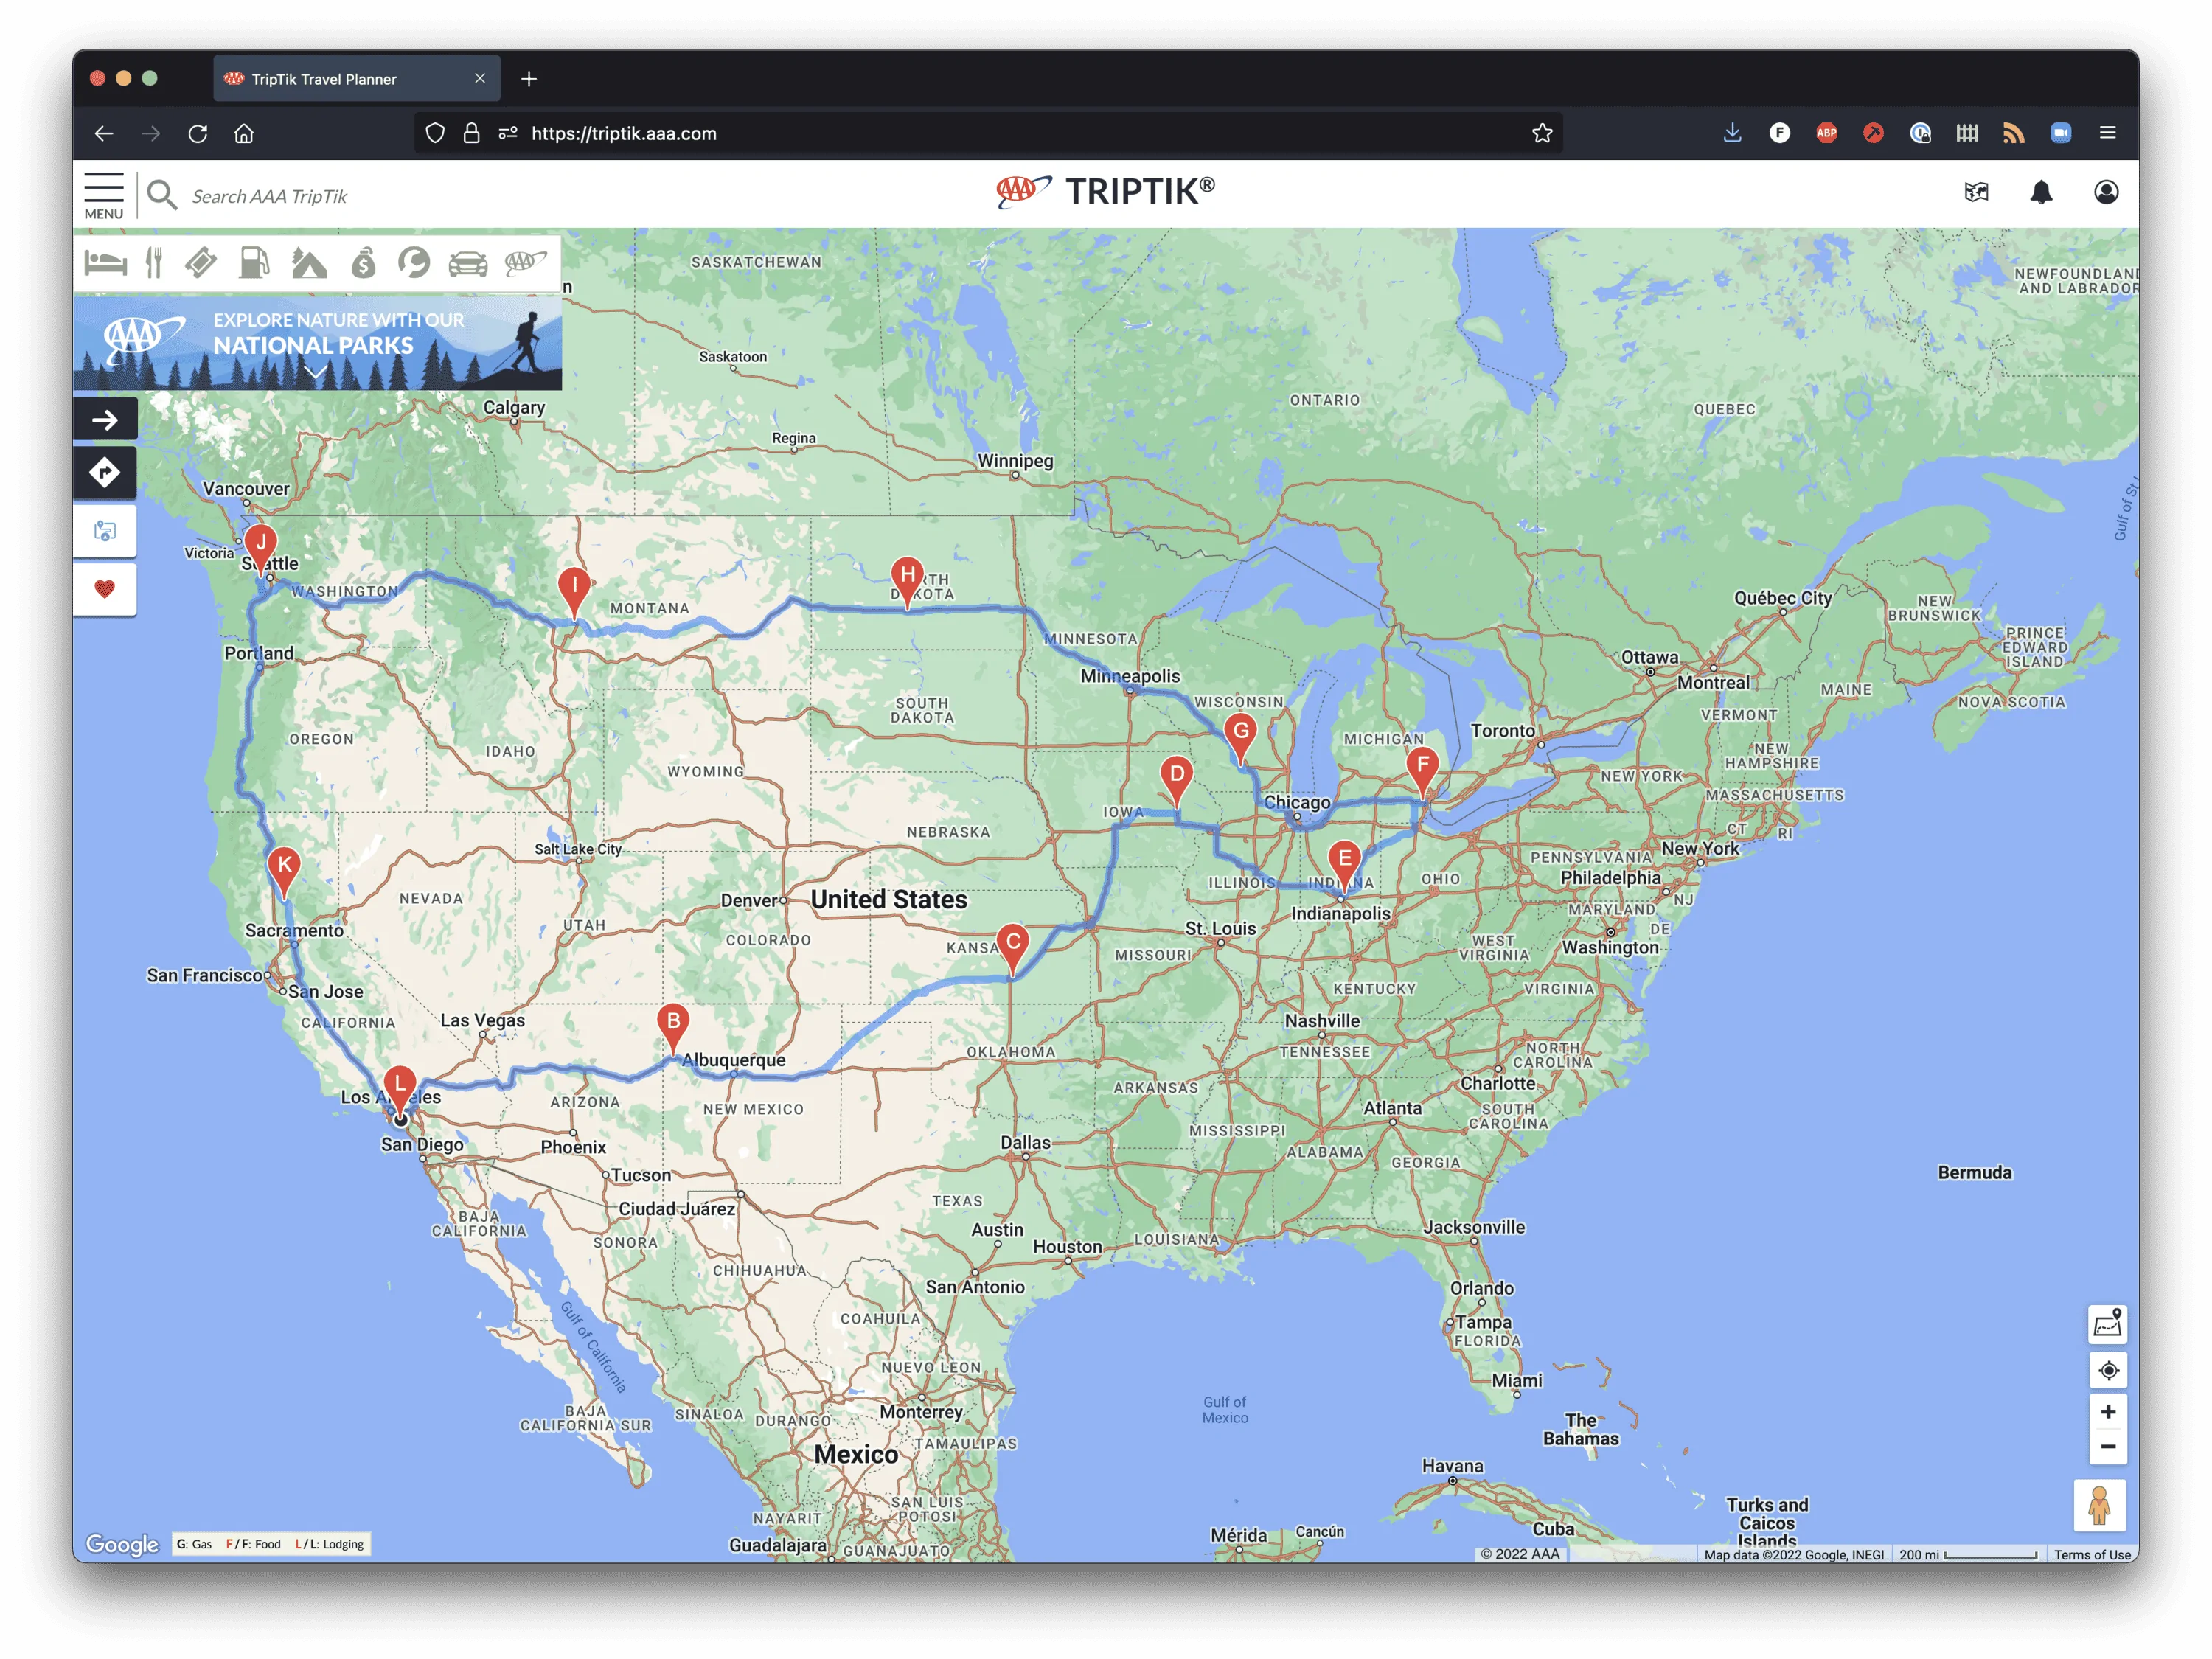Center map on my current location
The width and height of the screenshot is (2212, 1659).
[x=2107, y=1371]
